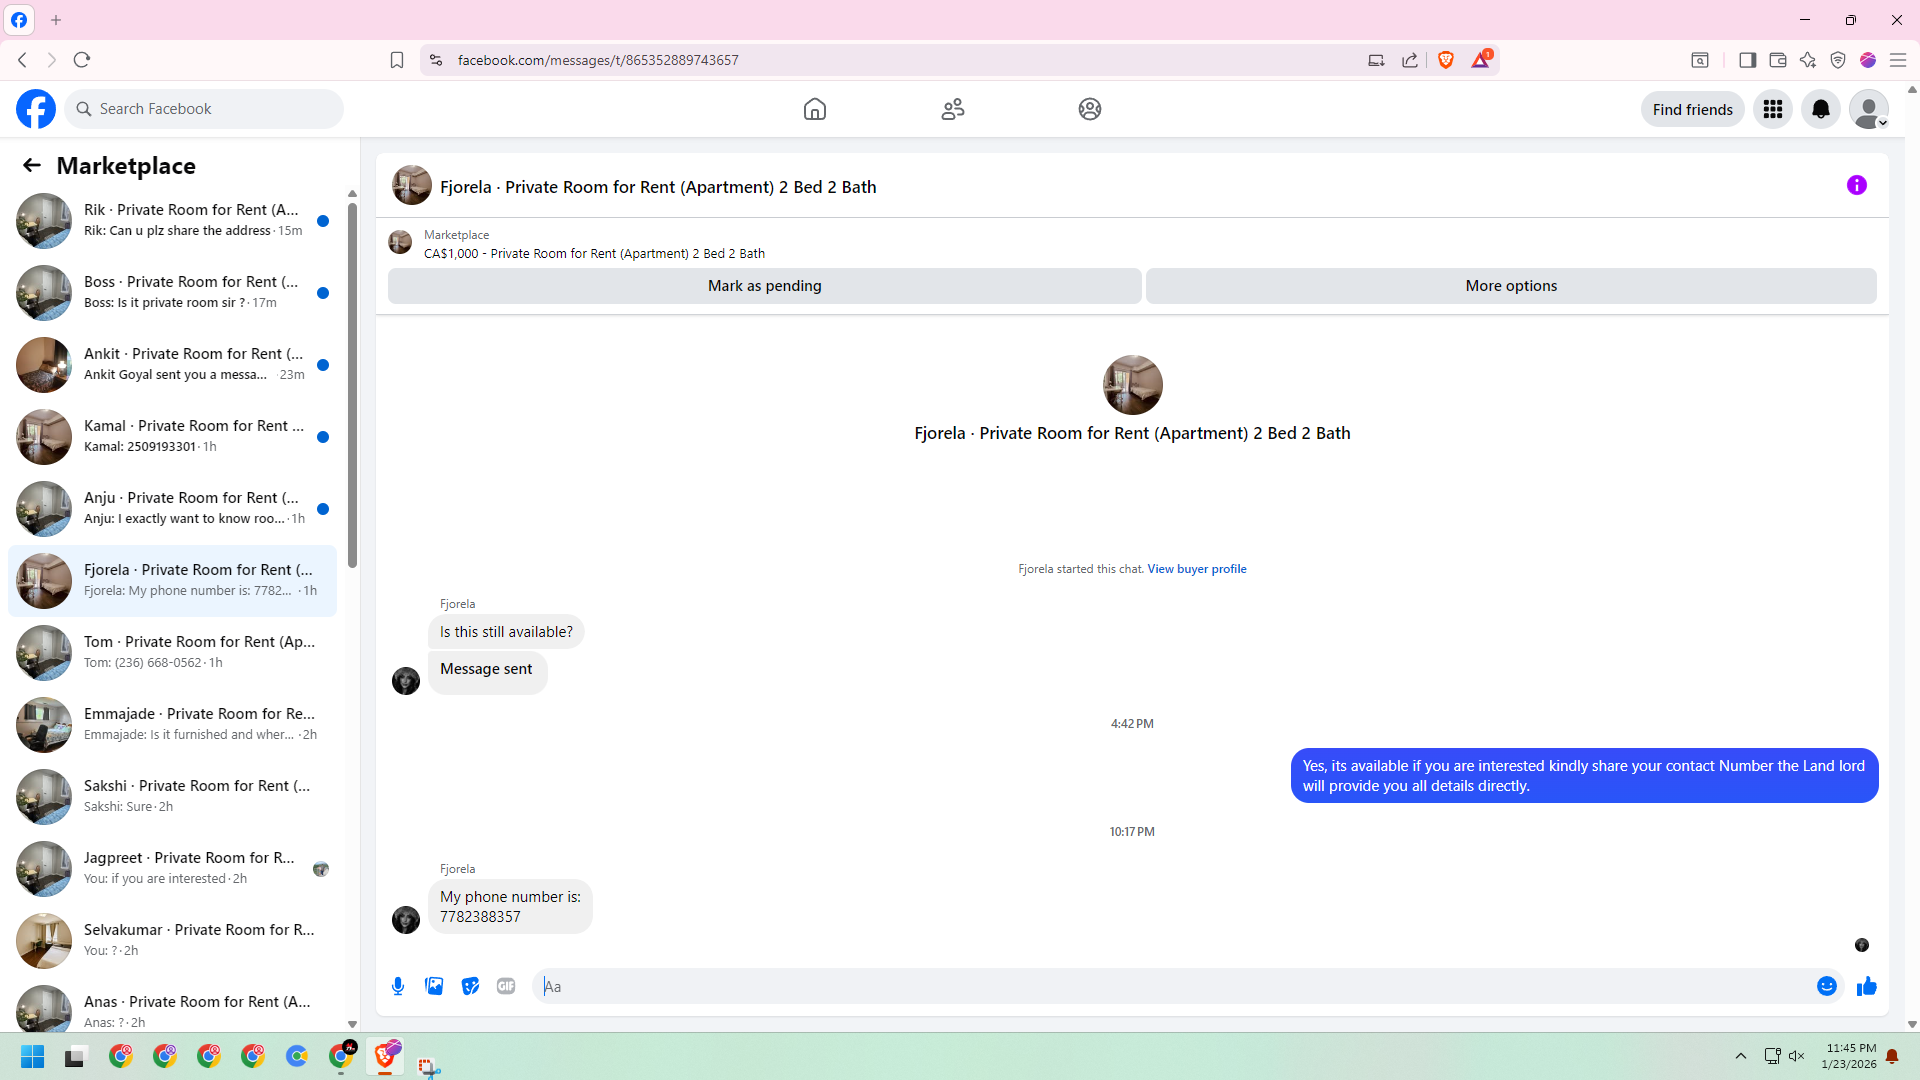The height and width of the screenshot is (1080, 1920).
Task: Go to the Facebook Home tab
Action: pyautogui.click(x=814, y=109)
